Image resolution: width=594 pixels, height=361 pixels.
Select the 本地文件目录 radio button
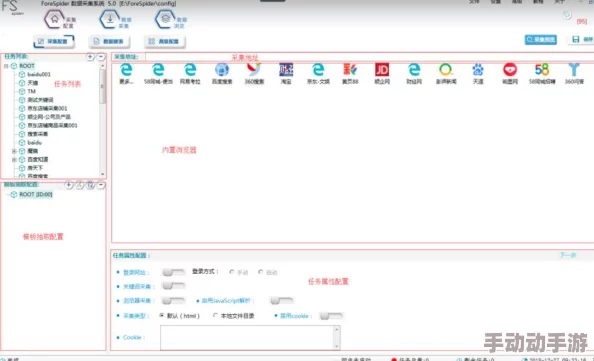pos(215,315)
